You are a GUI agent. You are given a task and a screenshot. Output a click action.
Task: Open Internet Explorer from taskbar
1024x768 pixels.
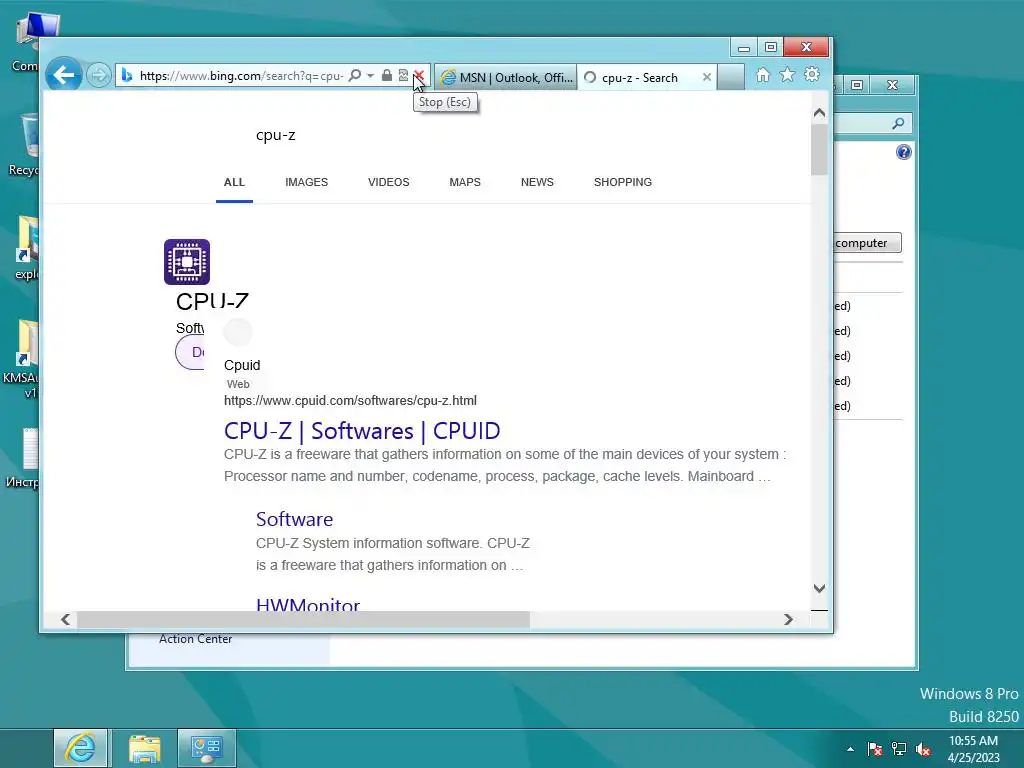80,748
